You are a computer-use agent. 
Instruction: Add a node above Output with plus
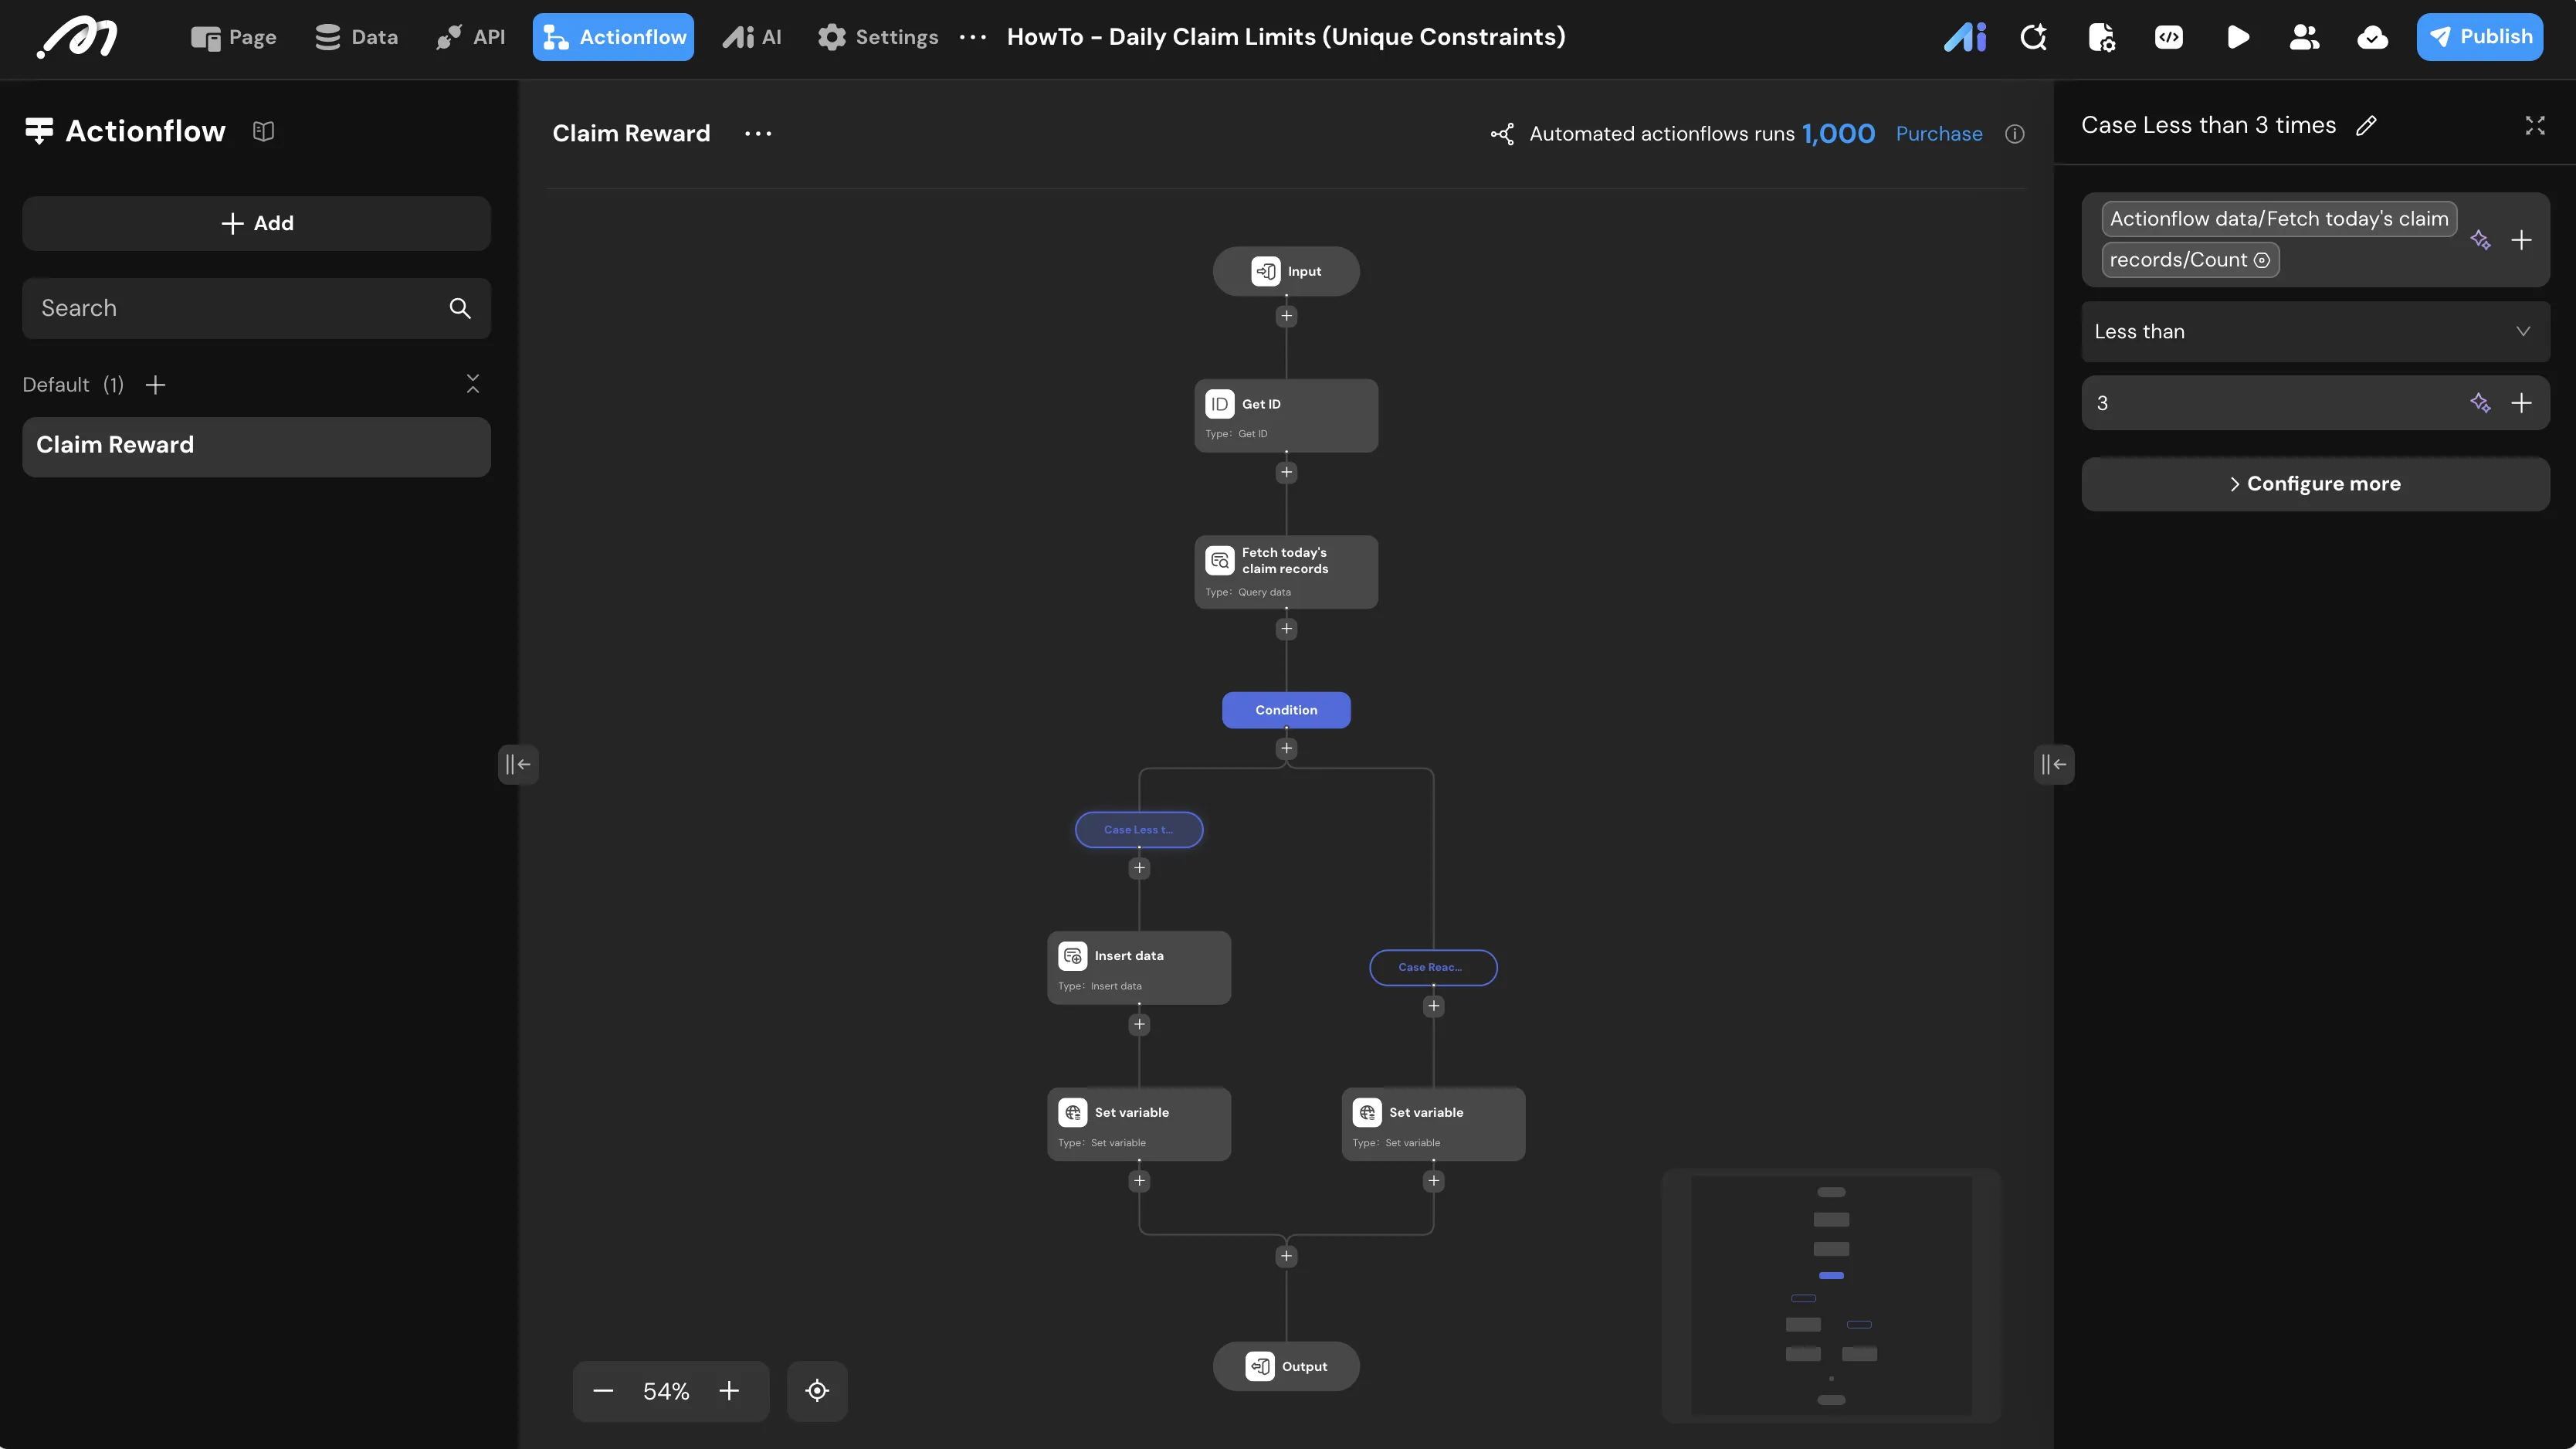pos(1286,1256)
